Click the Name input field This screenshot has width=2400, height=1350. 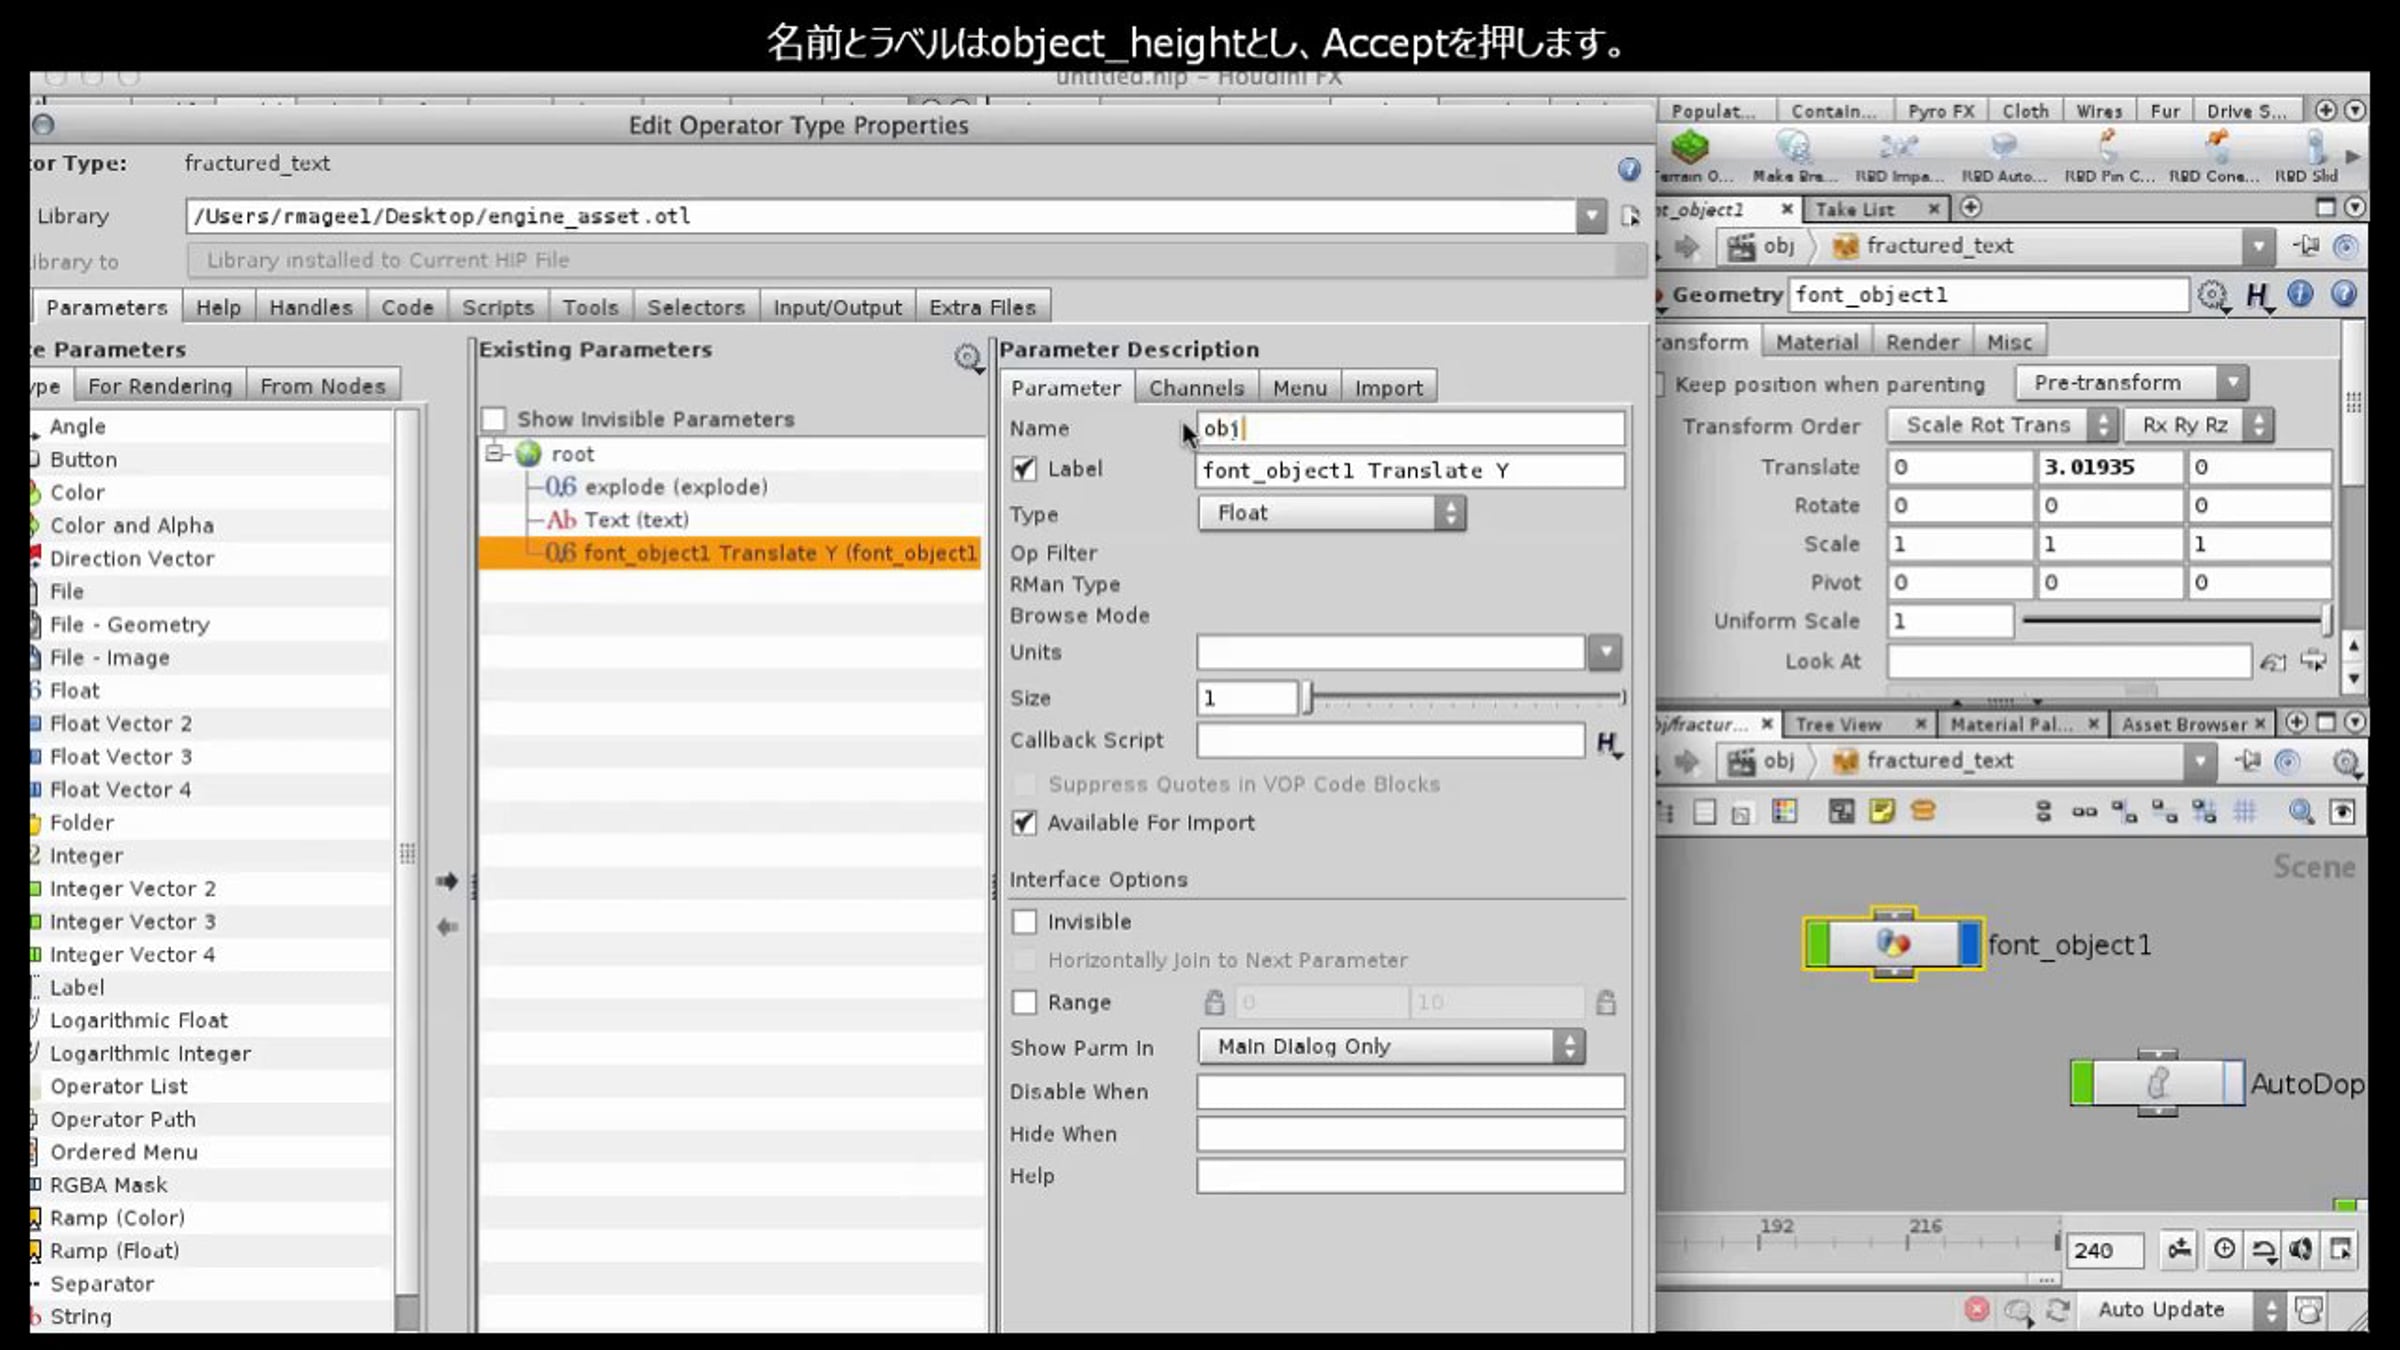tap(1410, 428)
